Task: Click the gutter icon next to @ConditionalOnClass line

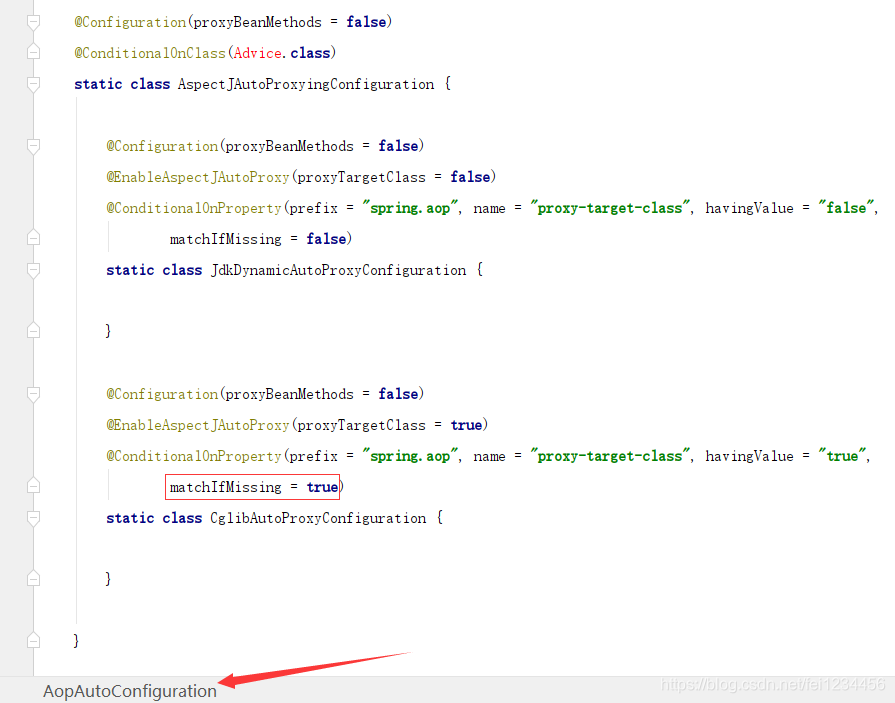Action: pyautogui.click(x=33, y=52)
